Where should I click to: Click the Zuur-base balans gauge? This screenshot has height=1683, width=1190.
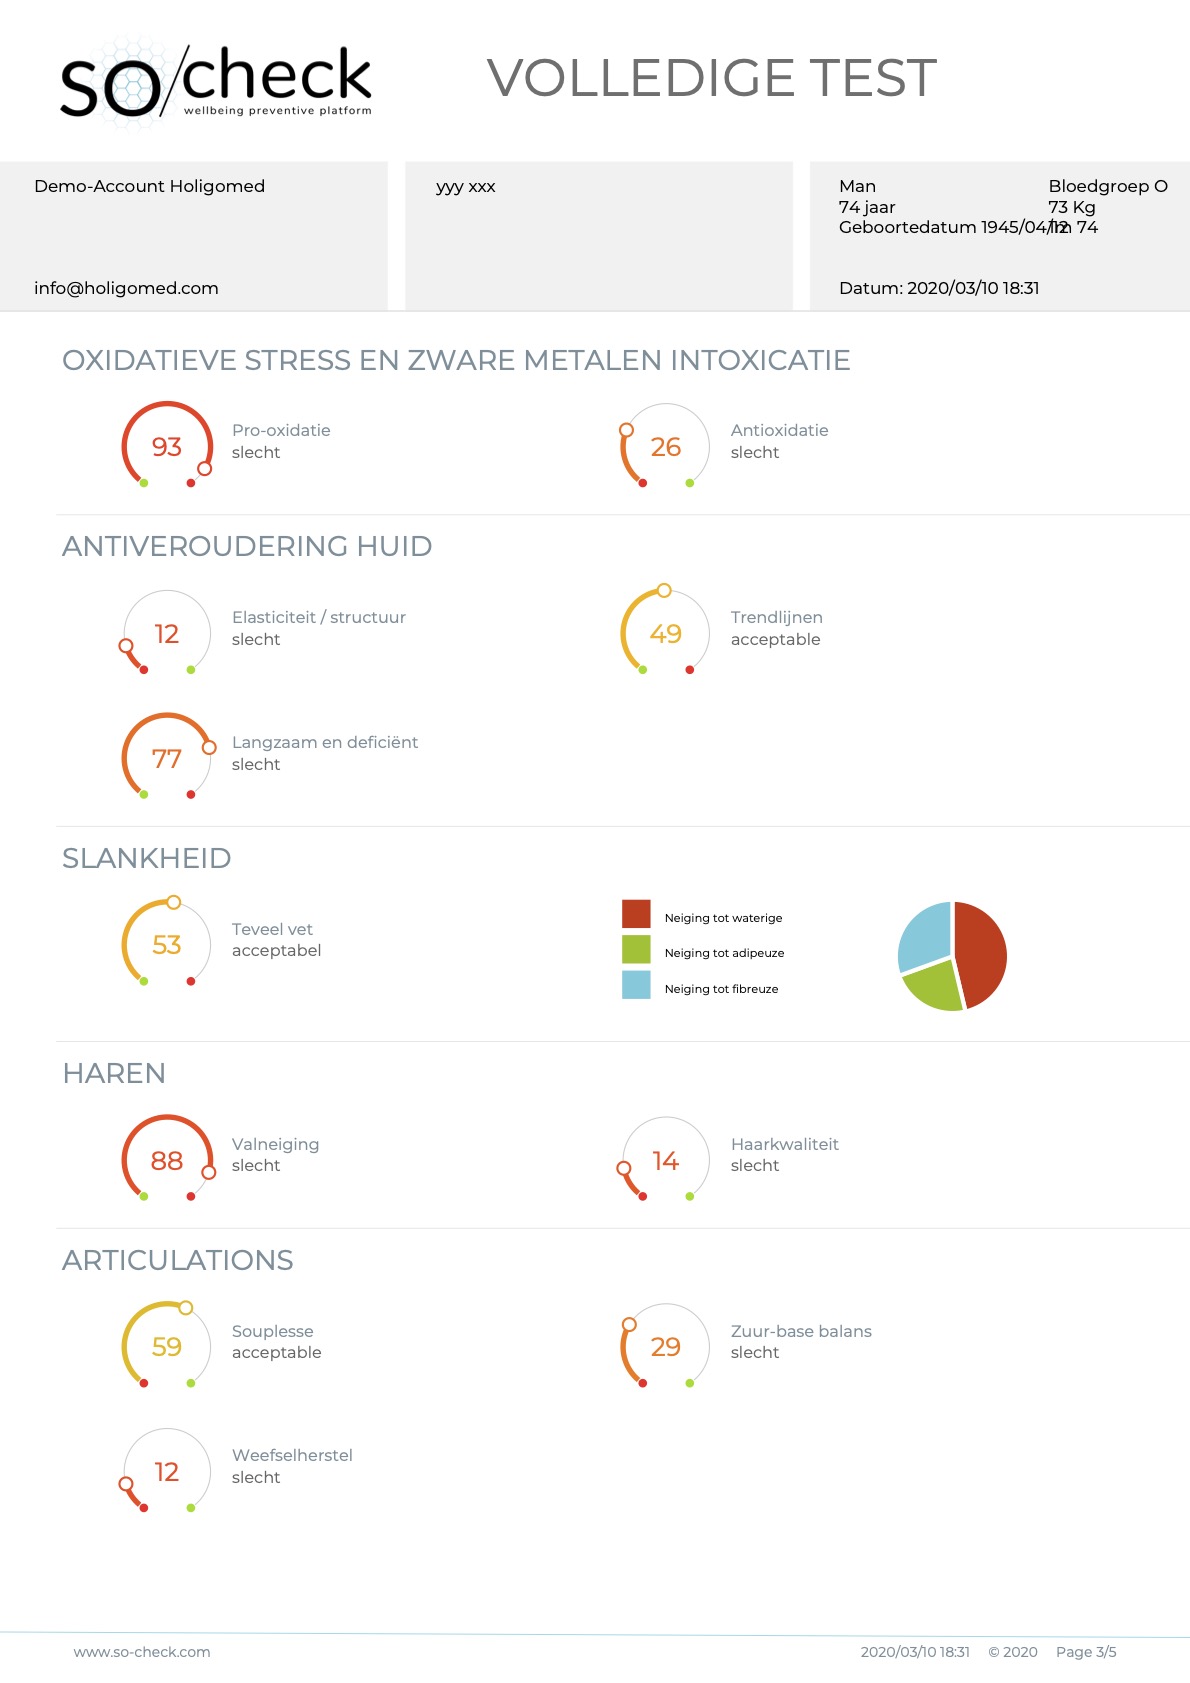pos(665,1347)
